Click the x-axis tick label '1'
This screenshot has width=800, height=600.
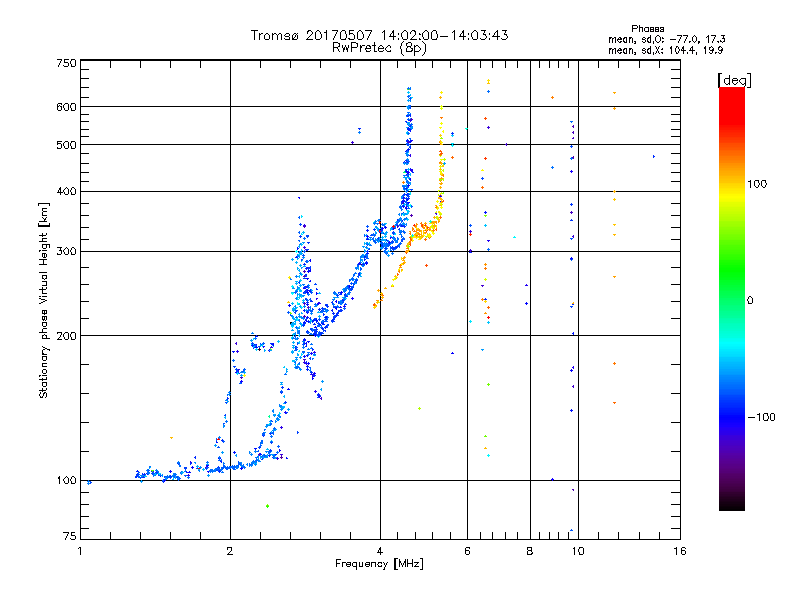[80, 551]
